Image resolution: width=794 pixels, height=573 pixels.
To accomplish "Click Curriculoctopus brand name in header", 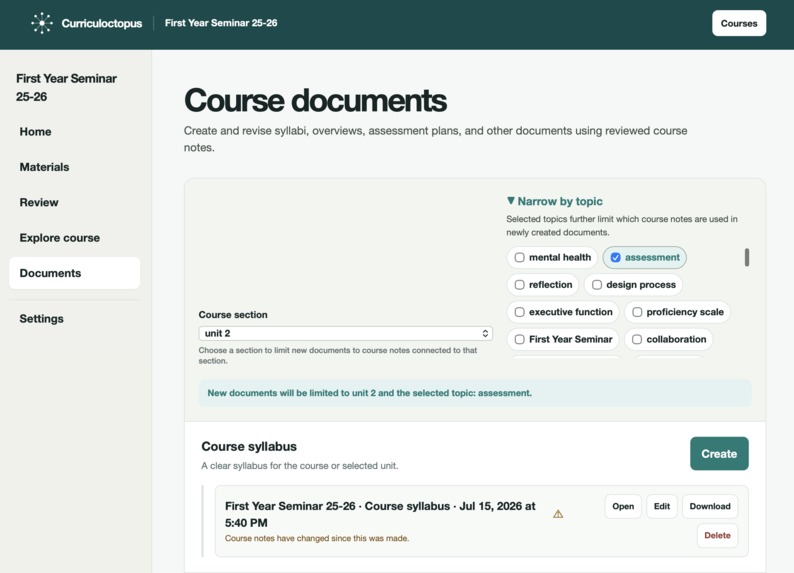I will (102, 23).
